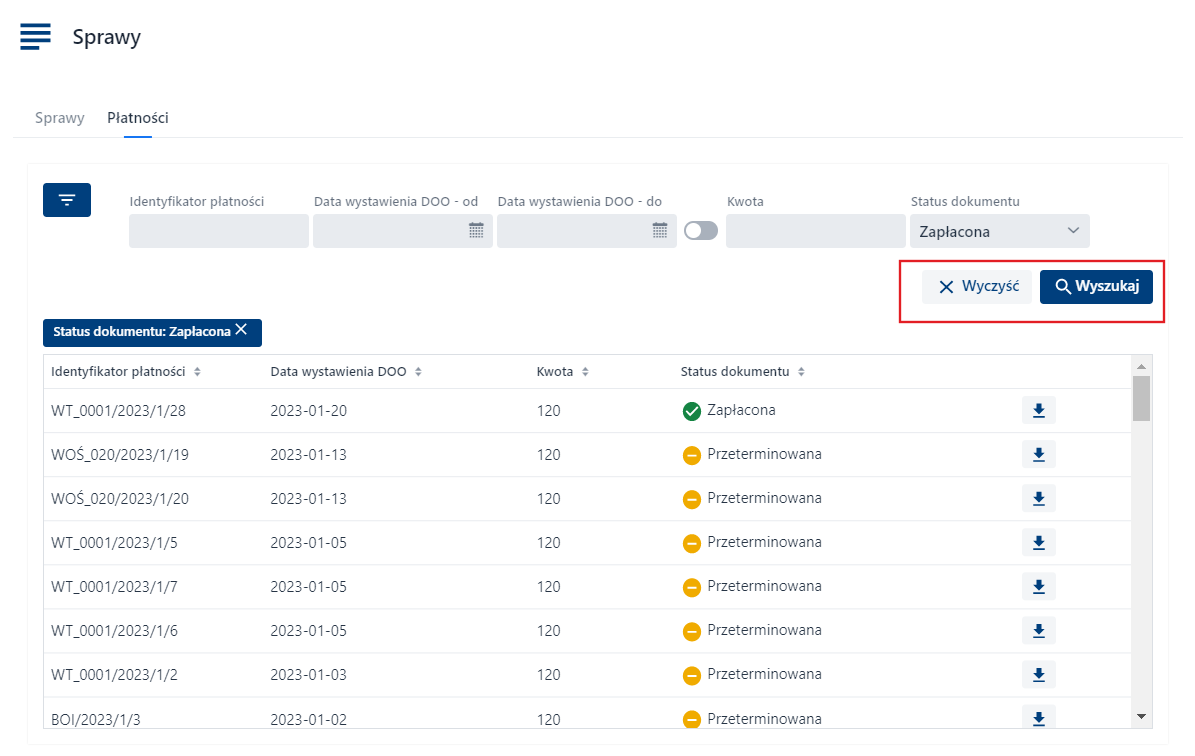Viewport: 1195px width, 756px height.
Task: Remove the Status dokumentu: Zapłacona filter chip
Action: 241,331
